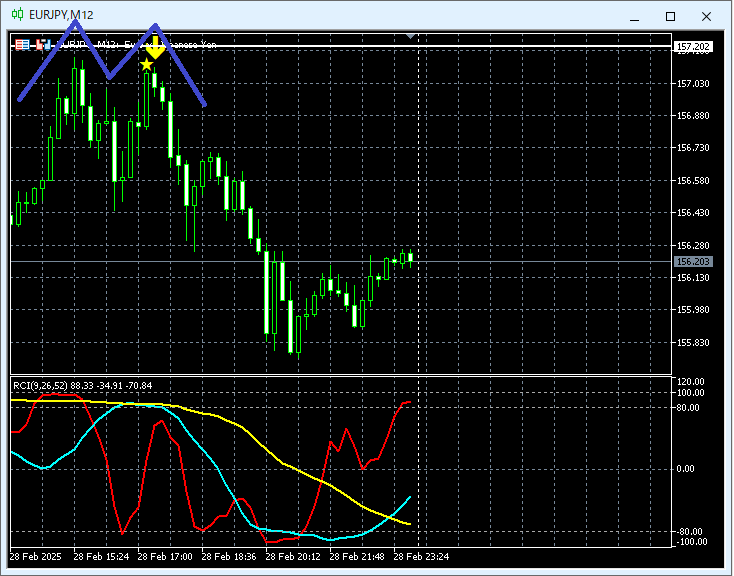Close the EURJPY chart window
Screen dimensions: 734x576
pyautogui.click(x=706, y=16)
